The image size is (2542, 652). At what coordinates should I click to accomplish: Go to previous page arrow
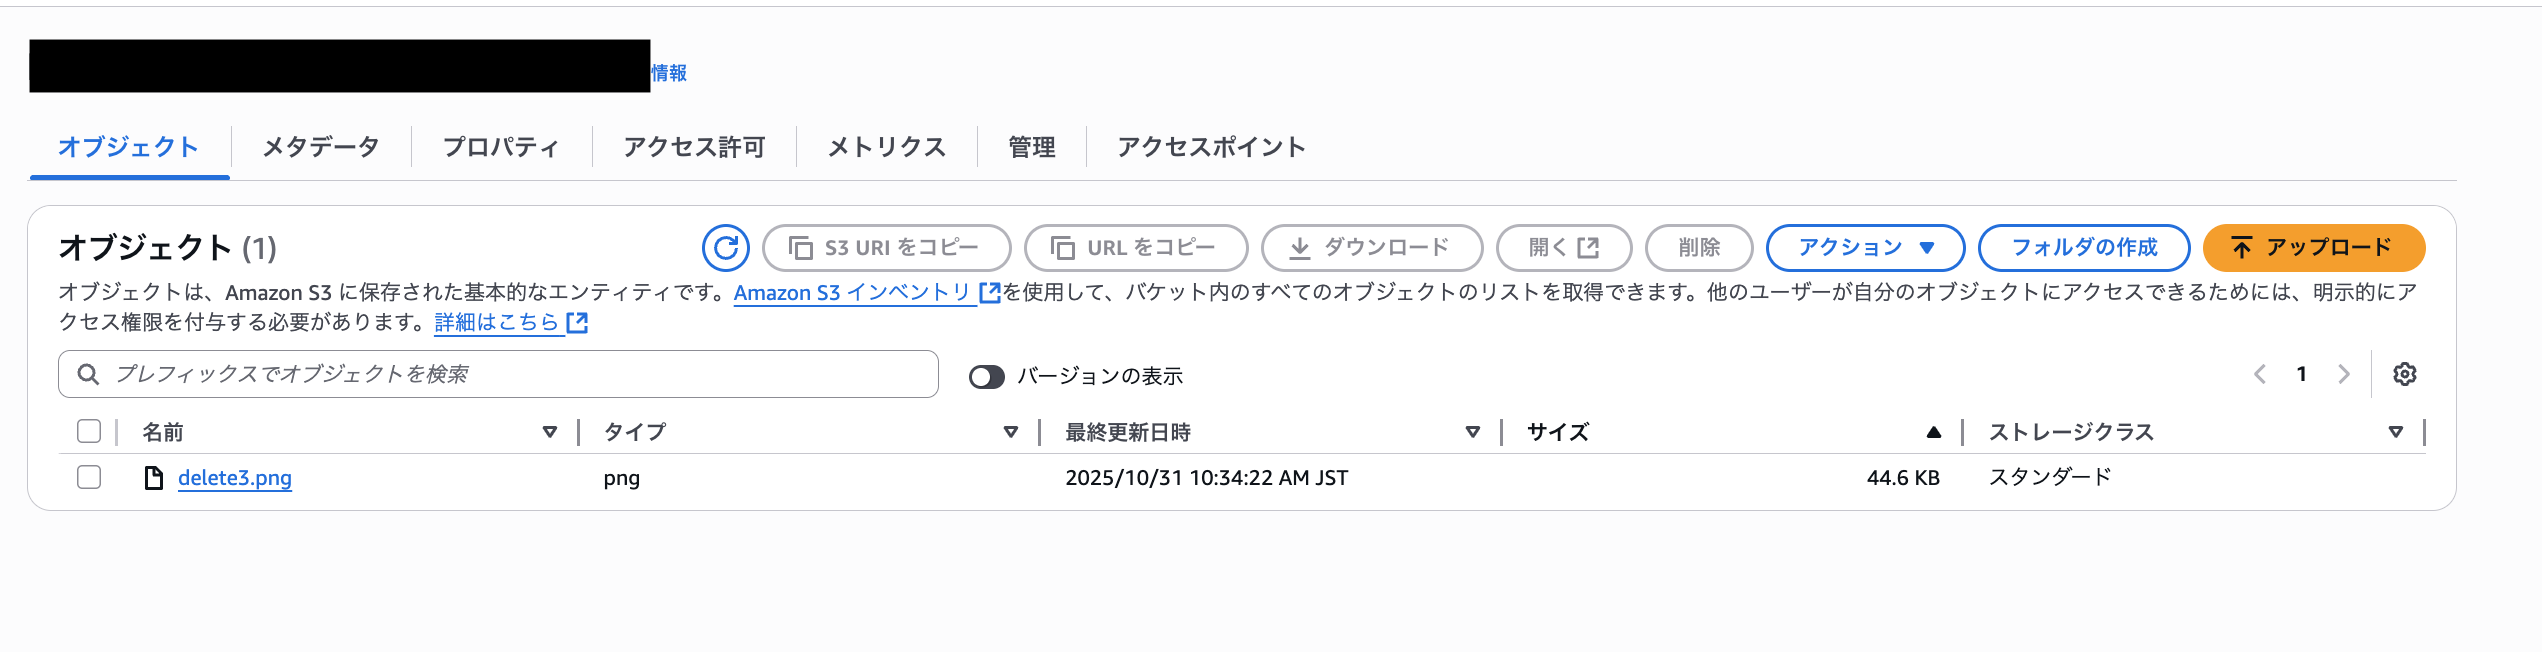coord(2260,374)
